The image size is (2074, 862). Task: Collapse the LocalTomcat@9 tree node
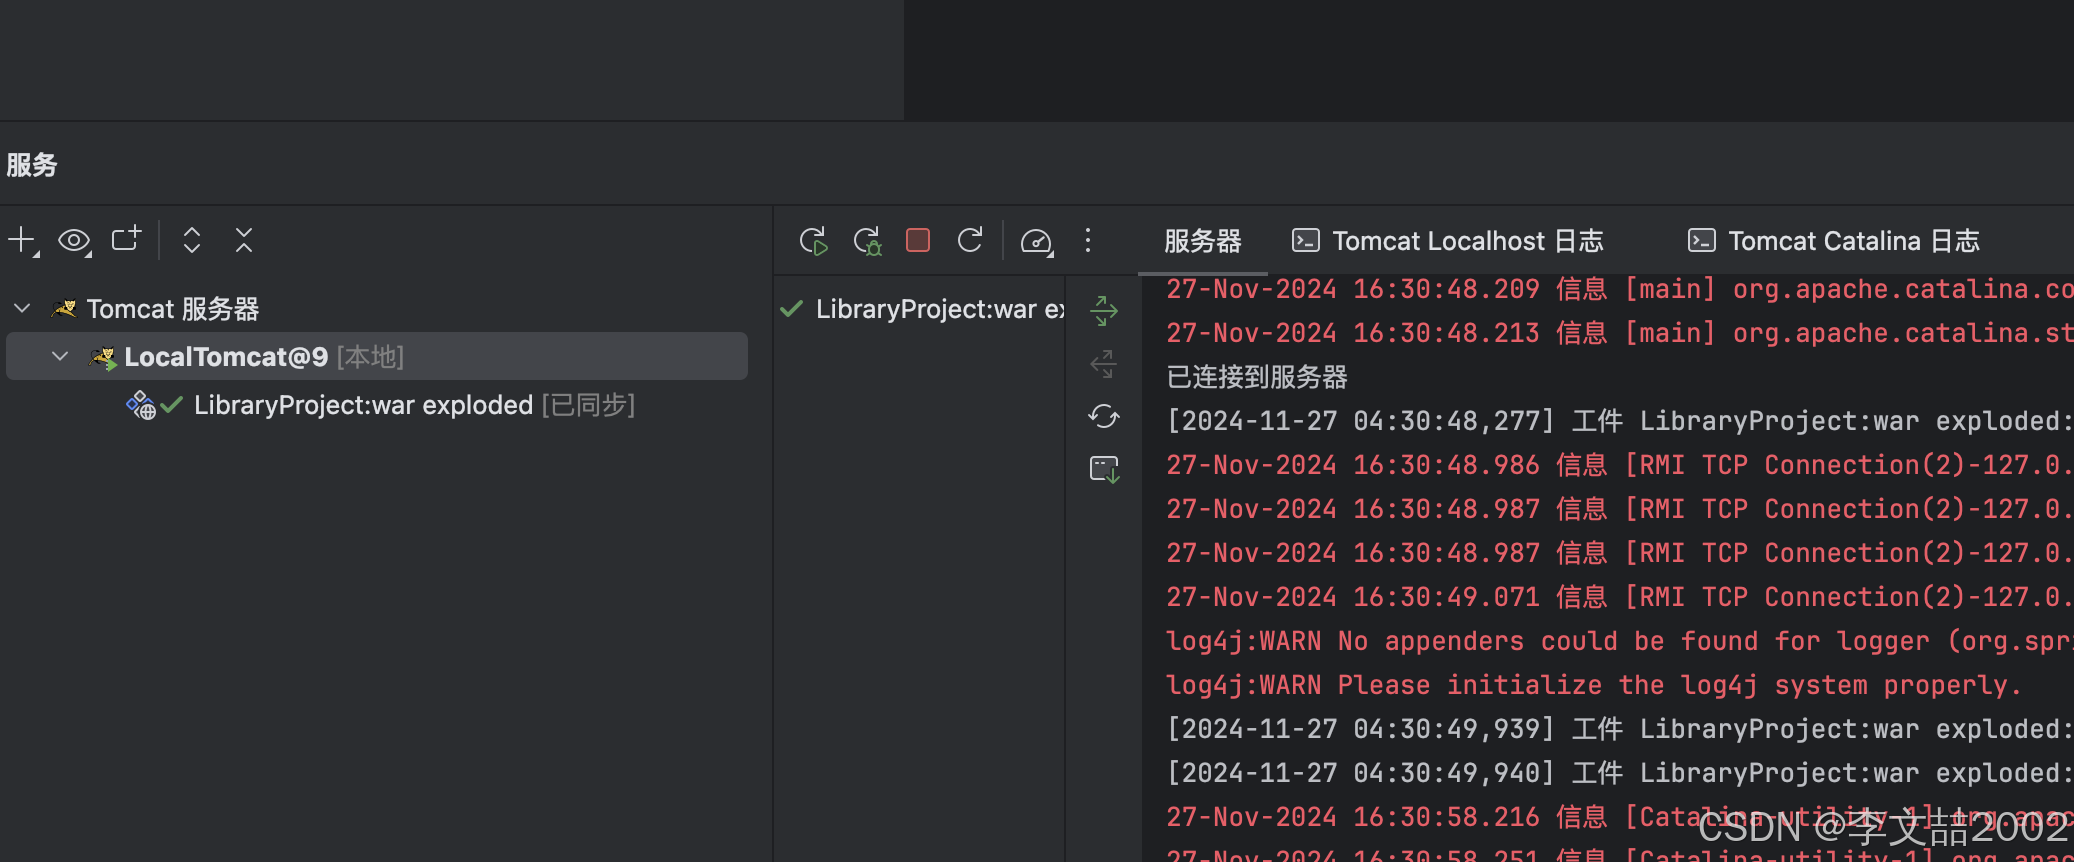click(60, 356)
